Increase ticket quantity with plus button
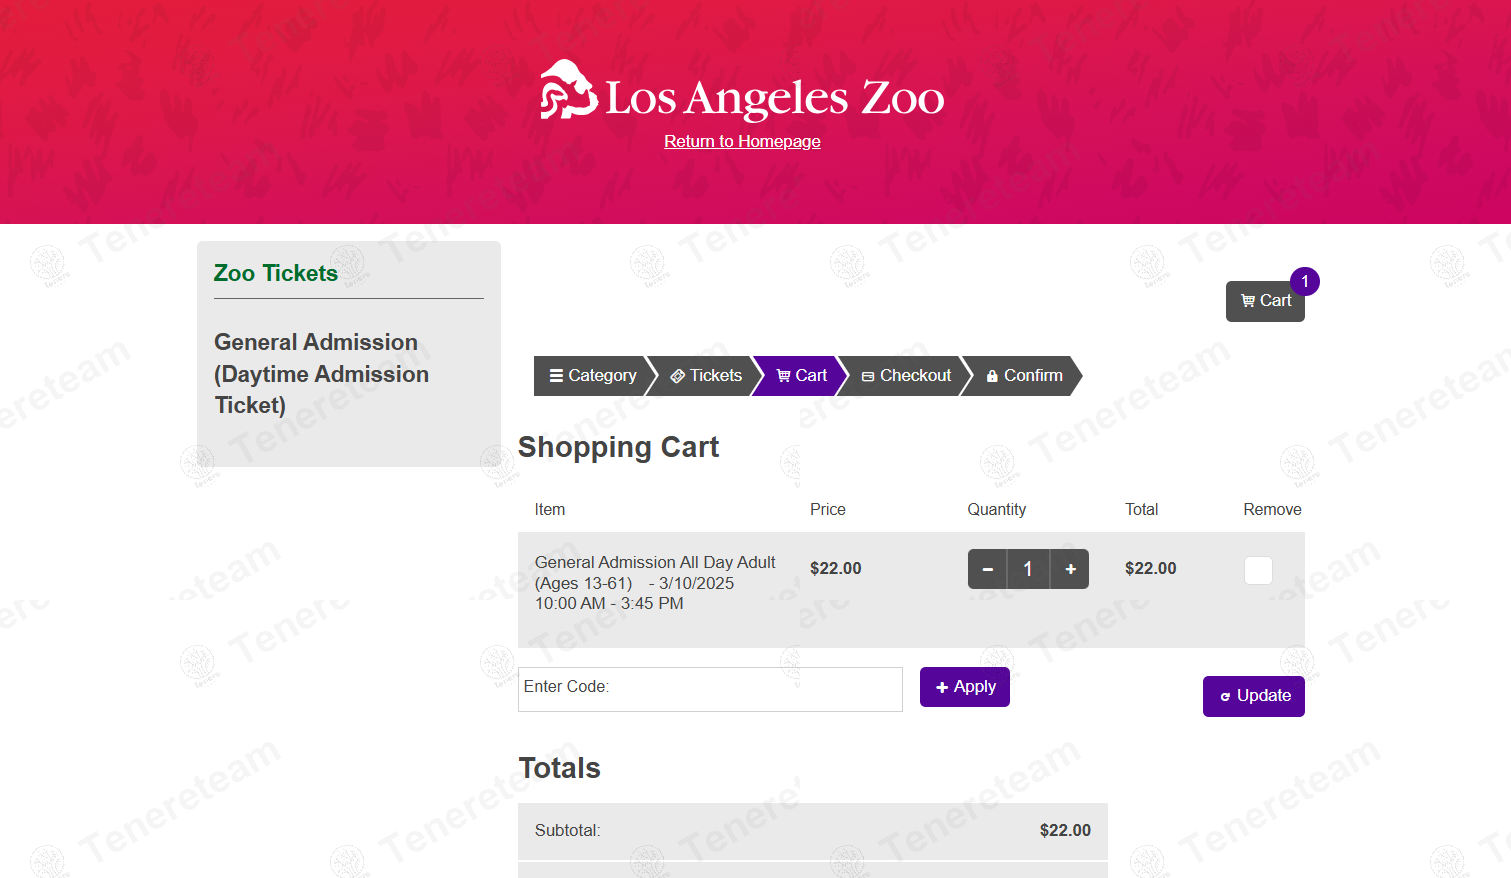The image size is (1511, 878). click(1070, 569)
